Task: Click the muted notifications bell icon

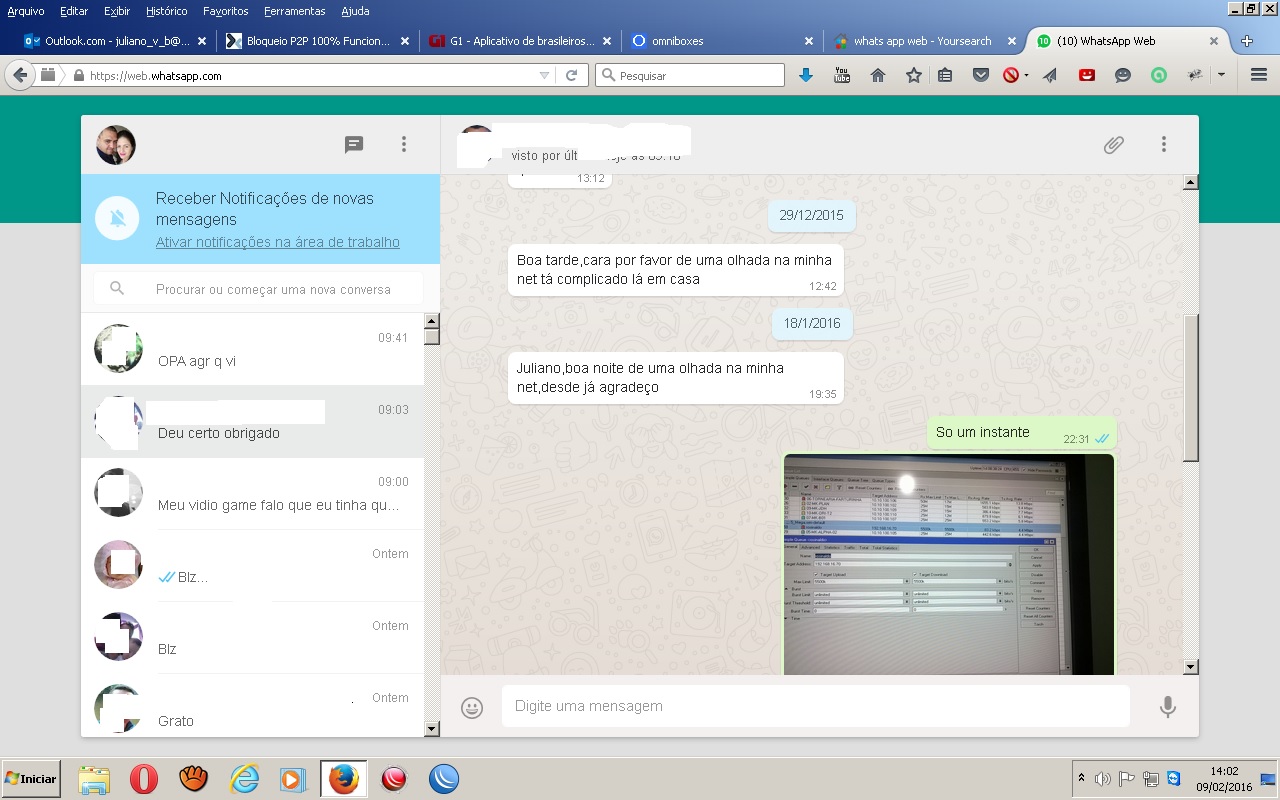Action: click(118, 219)
